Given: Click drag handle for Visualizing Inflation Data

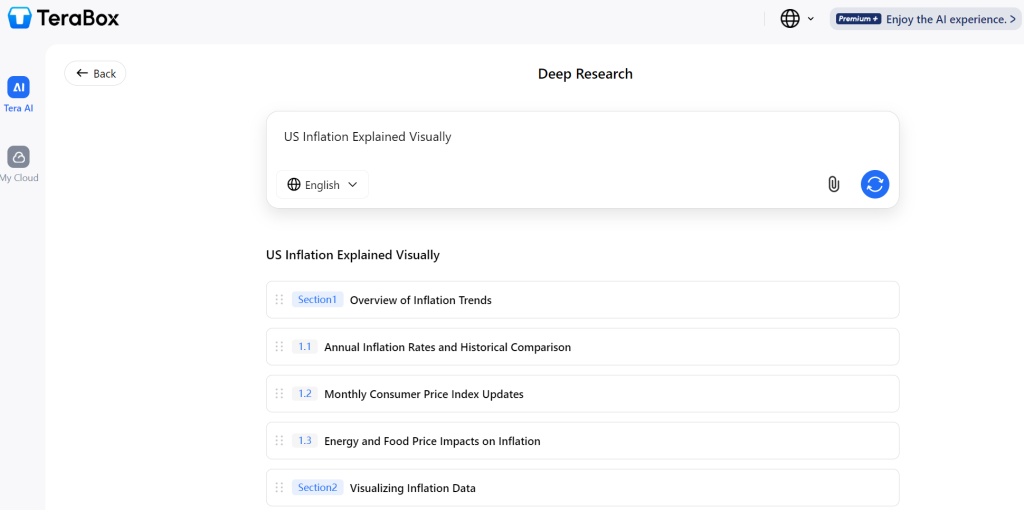Looking at the screenshot, I should [279, 488].
